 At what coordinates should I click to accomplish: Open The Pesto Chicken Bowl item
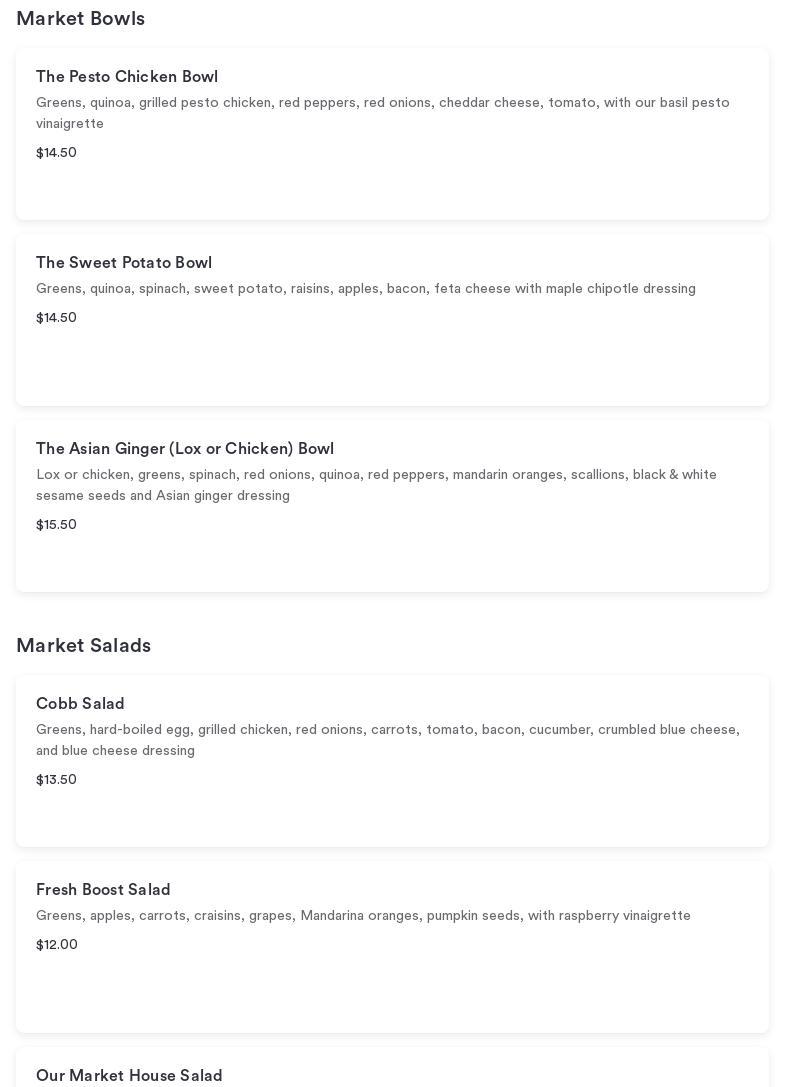coord(127,77)
